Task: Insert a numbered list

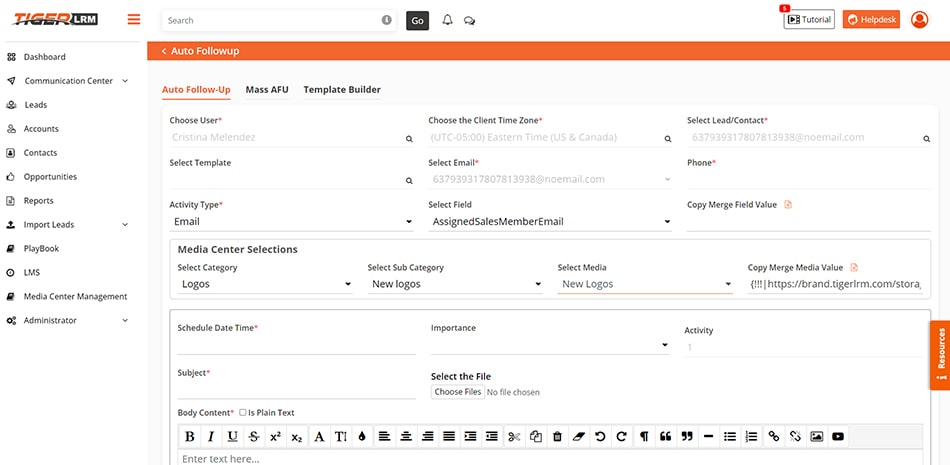Action: (751, 436)
